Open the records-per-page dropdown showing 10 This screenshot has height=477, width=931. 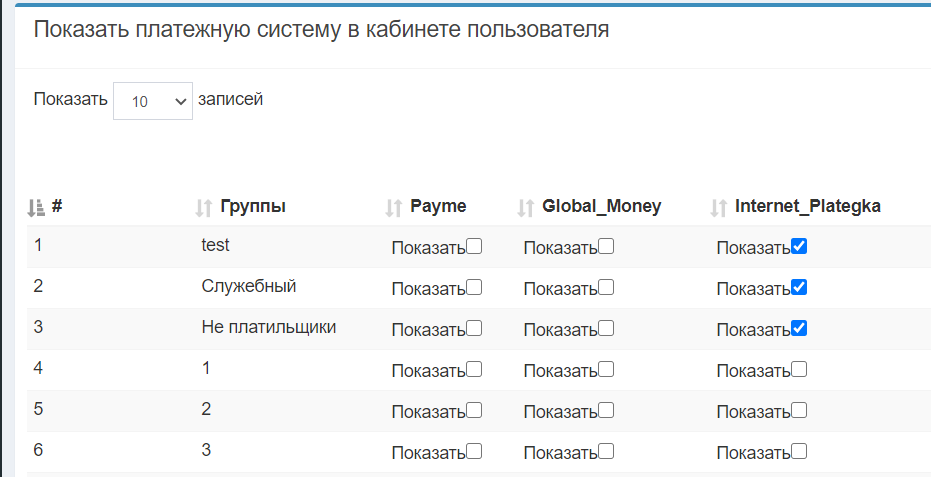(x=153, y=101)
